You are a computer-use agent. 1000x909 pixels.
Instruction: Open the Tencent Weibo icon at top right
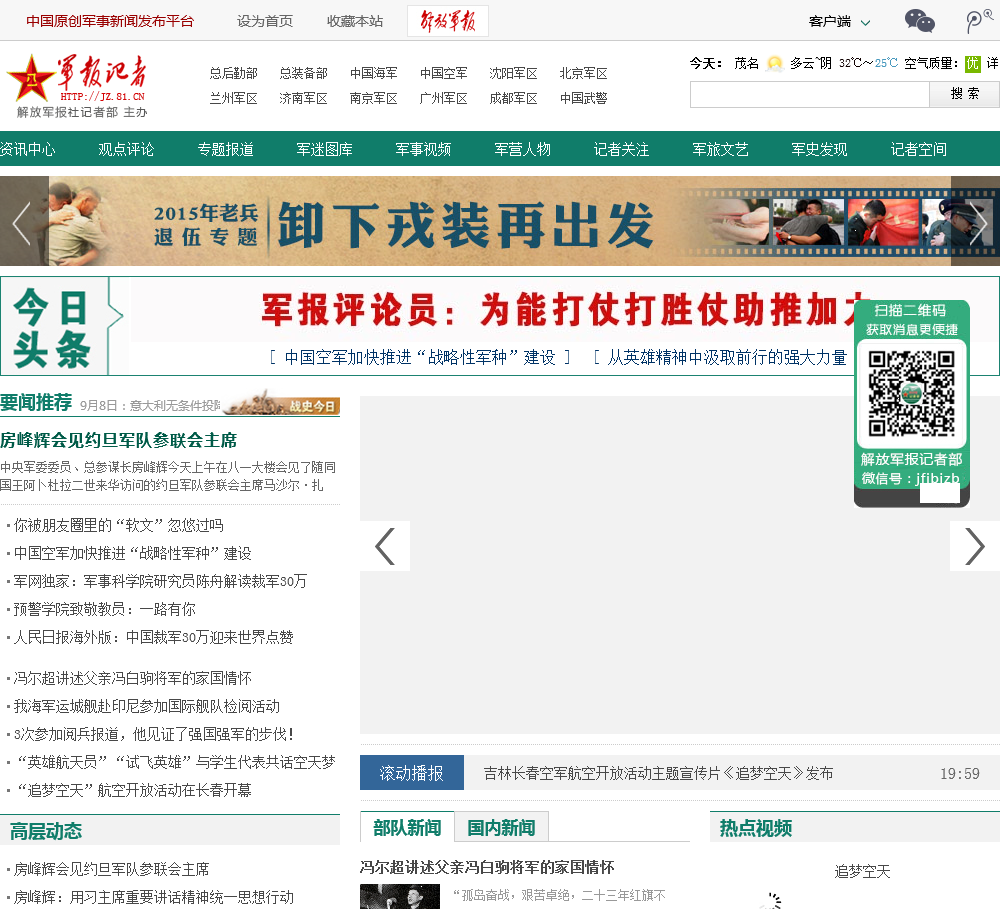[x=979, y=22]
